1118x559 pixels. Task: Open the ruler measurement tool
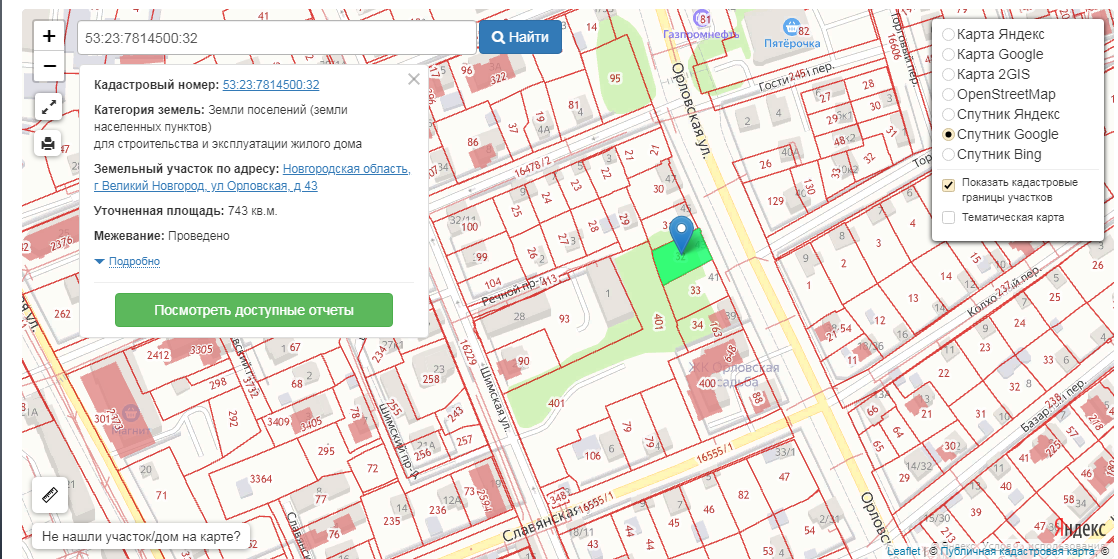click(49, 494)
